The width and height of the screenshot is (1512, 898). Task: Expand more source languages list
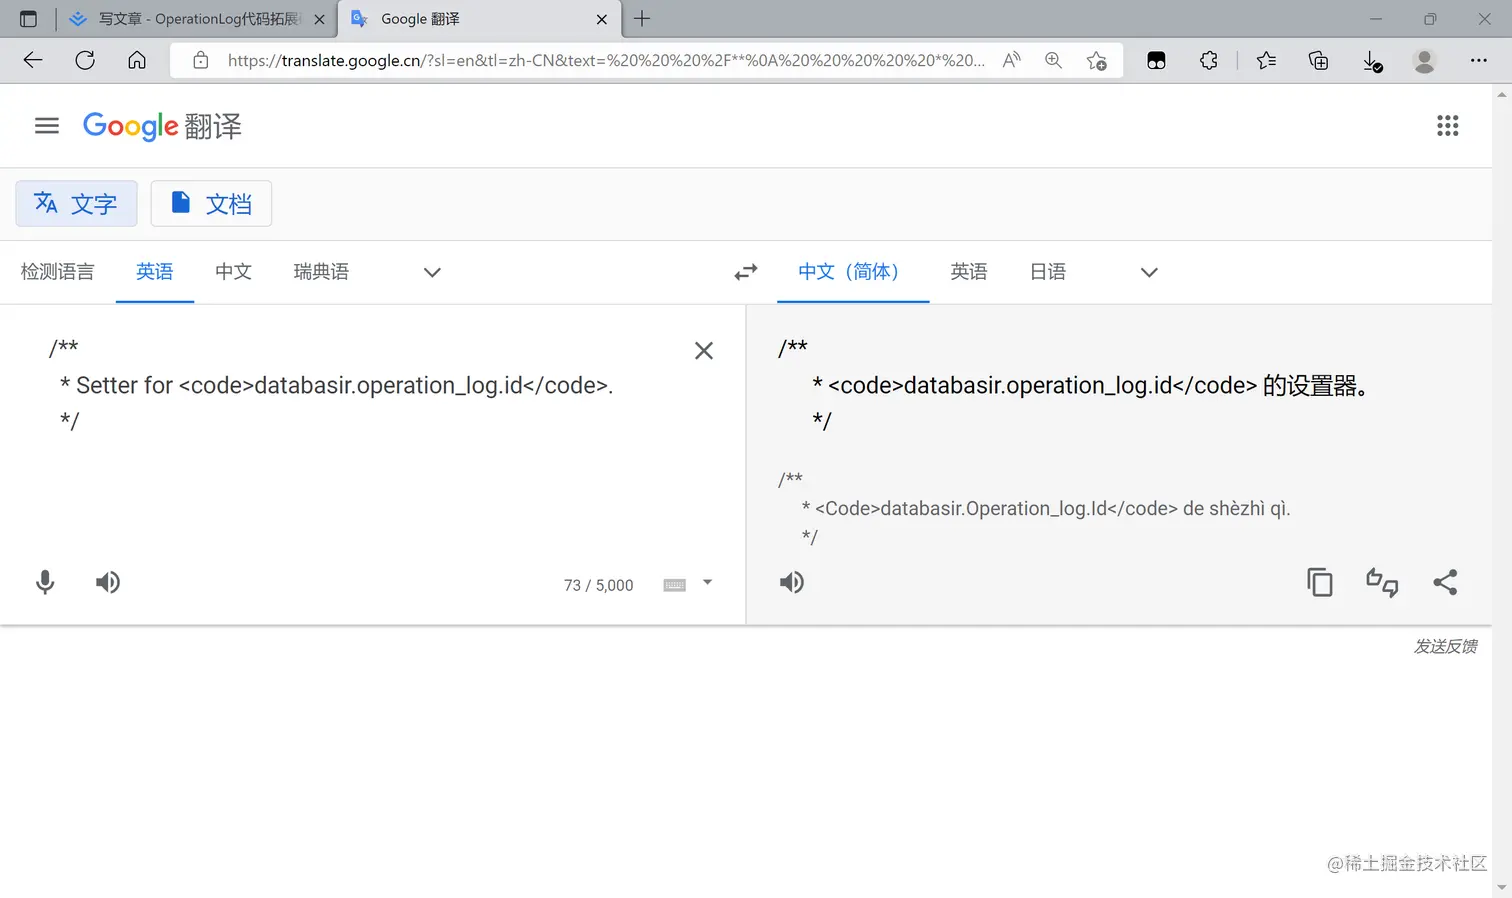[x=432, y=272]
